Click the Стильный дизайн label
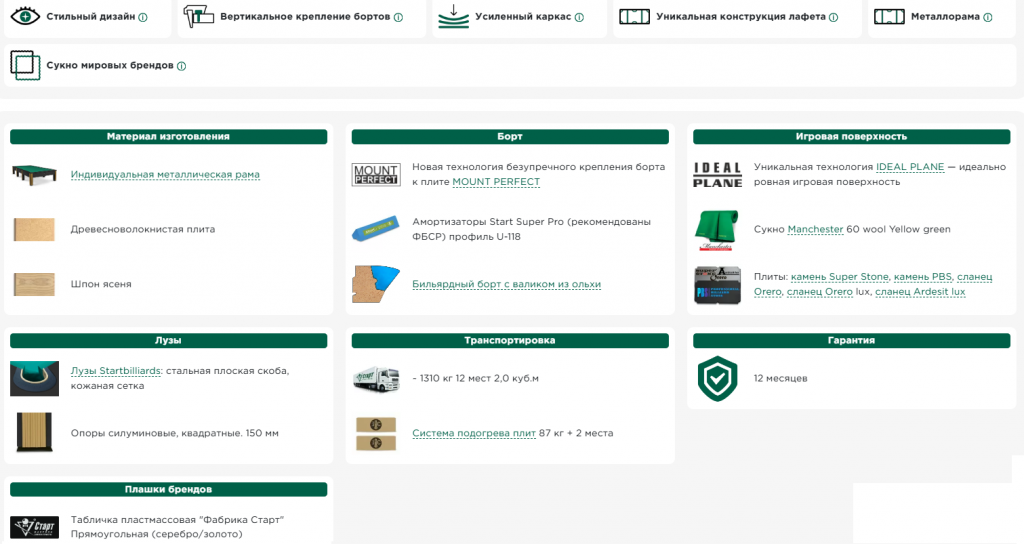 pos(91,16)
